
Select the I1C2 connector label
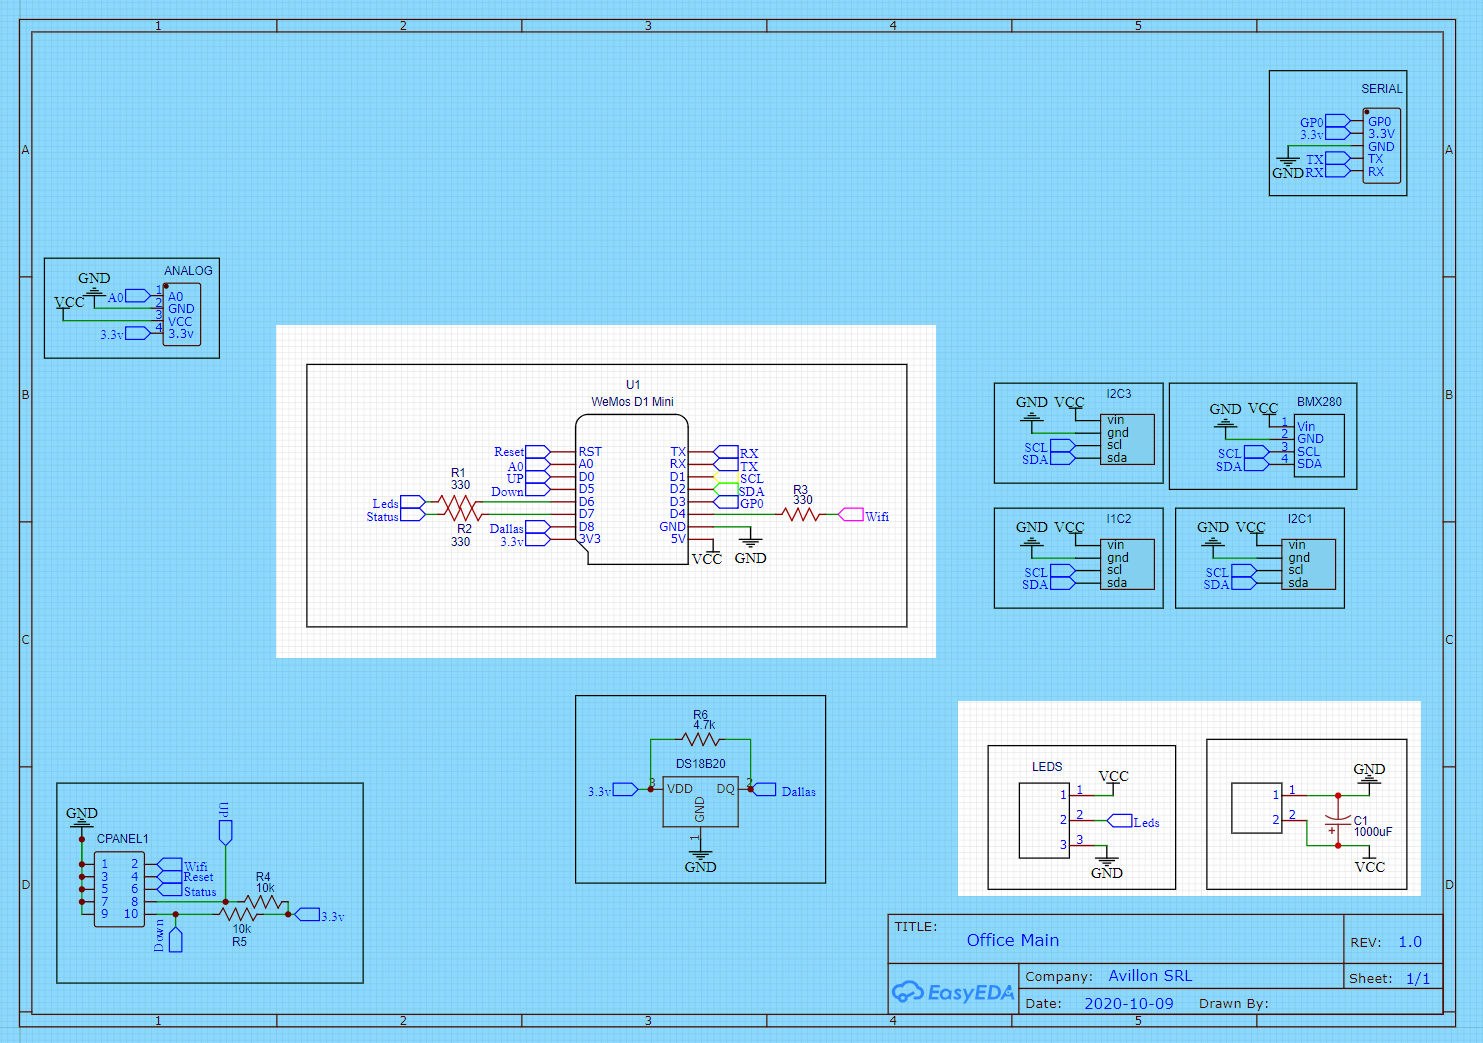coord(1119,519)
